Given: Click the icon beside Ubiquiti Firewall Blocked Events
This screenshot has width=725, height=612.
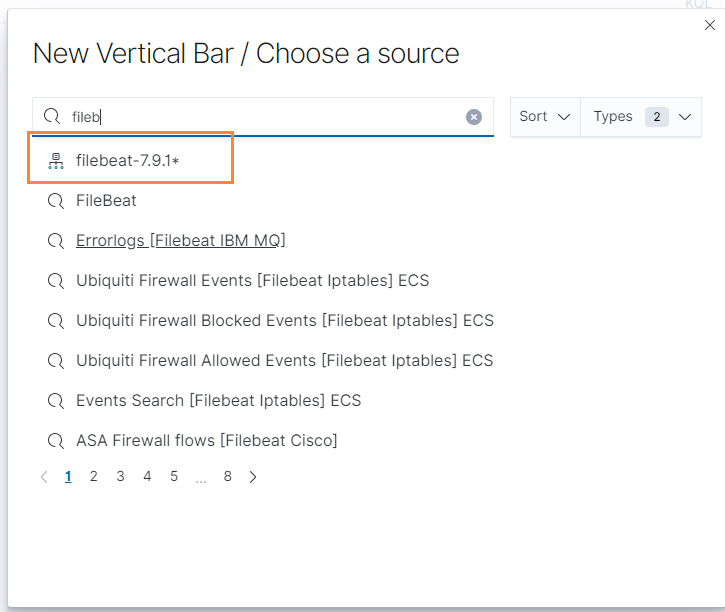Looking at the screenshot, I should (56, 320).
